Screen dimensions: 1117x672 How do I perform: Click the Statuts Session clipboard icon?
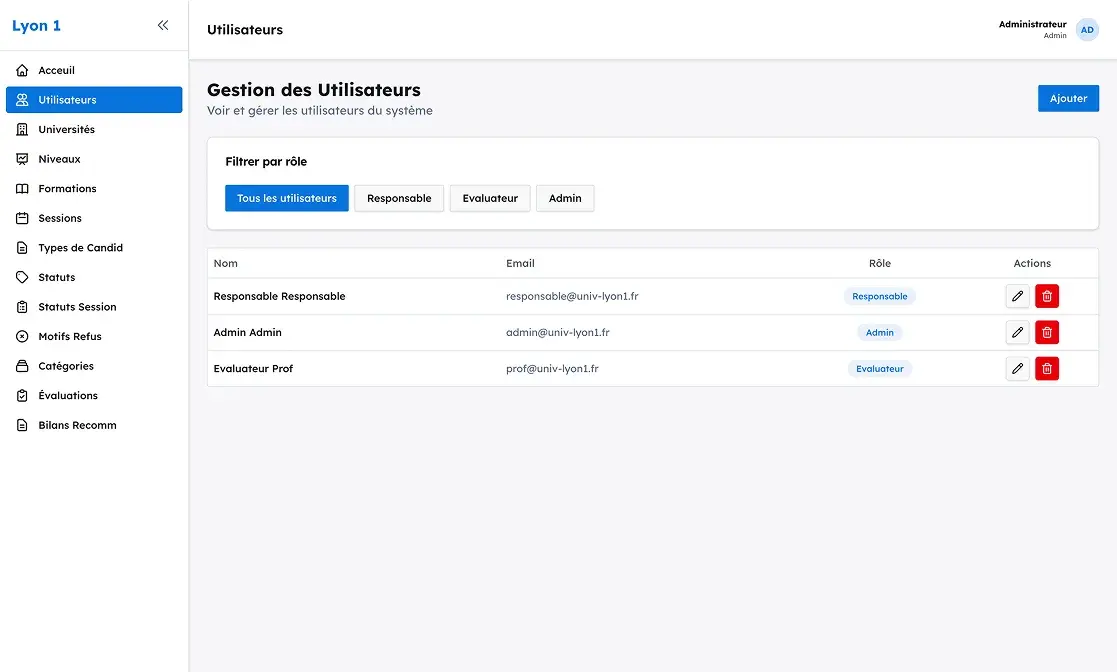22,307
